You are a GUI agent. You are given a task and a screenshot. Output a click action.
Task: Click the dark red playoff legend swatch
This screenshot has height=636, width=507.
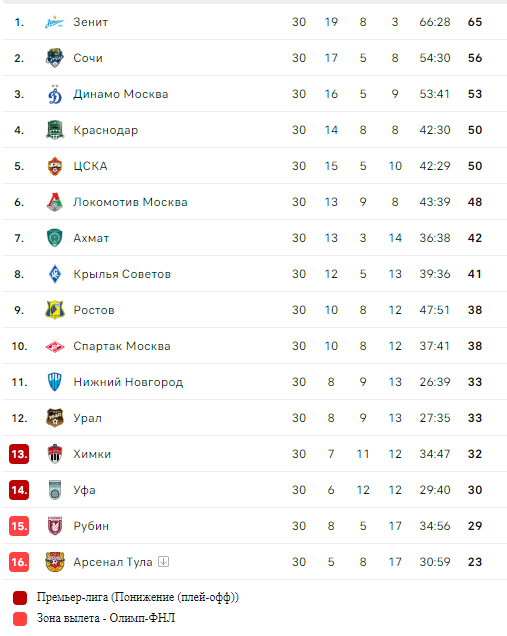point(20,597)
